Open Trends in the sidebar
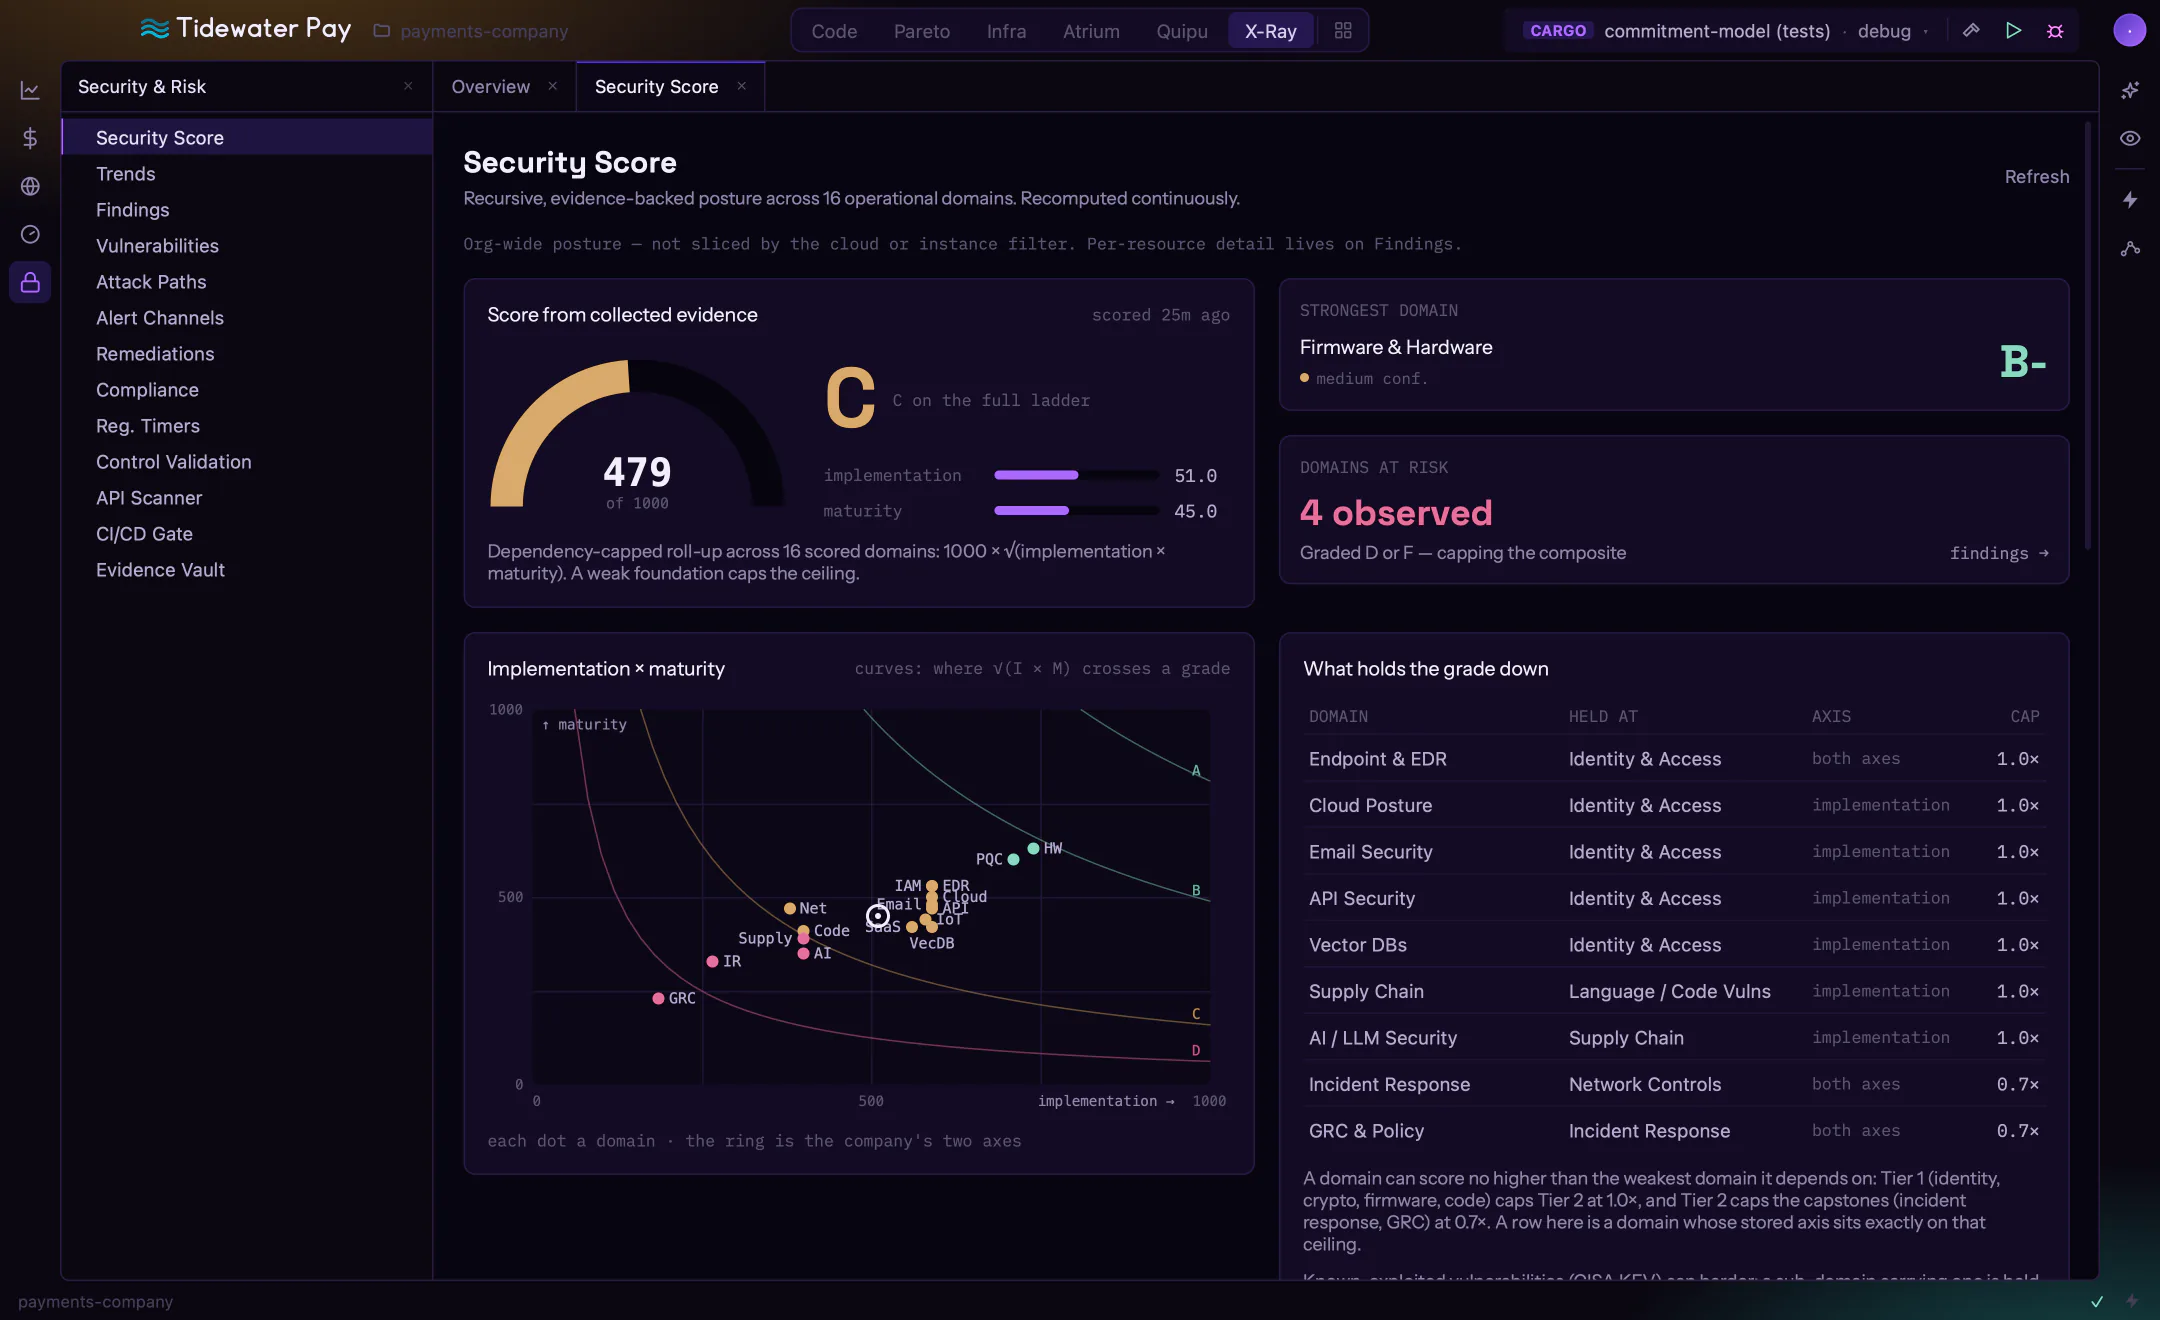Screen dimensions: 2160x1320 [x=247, y=174]
